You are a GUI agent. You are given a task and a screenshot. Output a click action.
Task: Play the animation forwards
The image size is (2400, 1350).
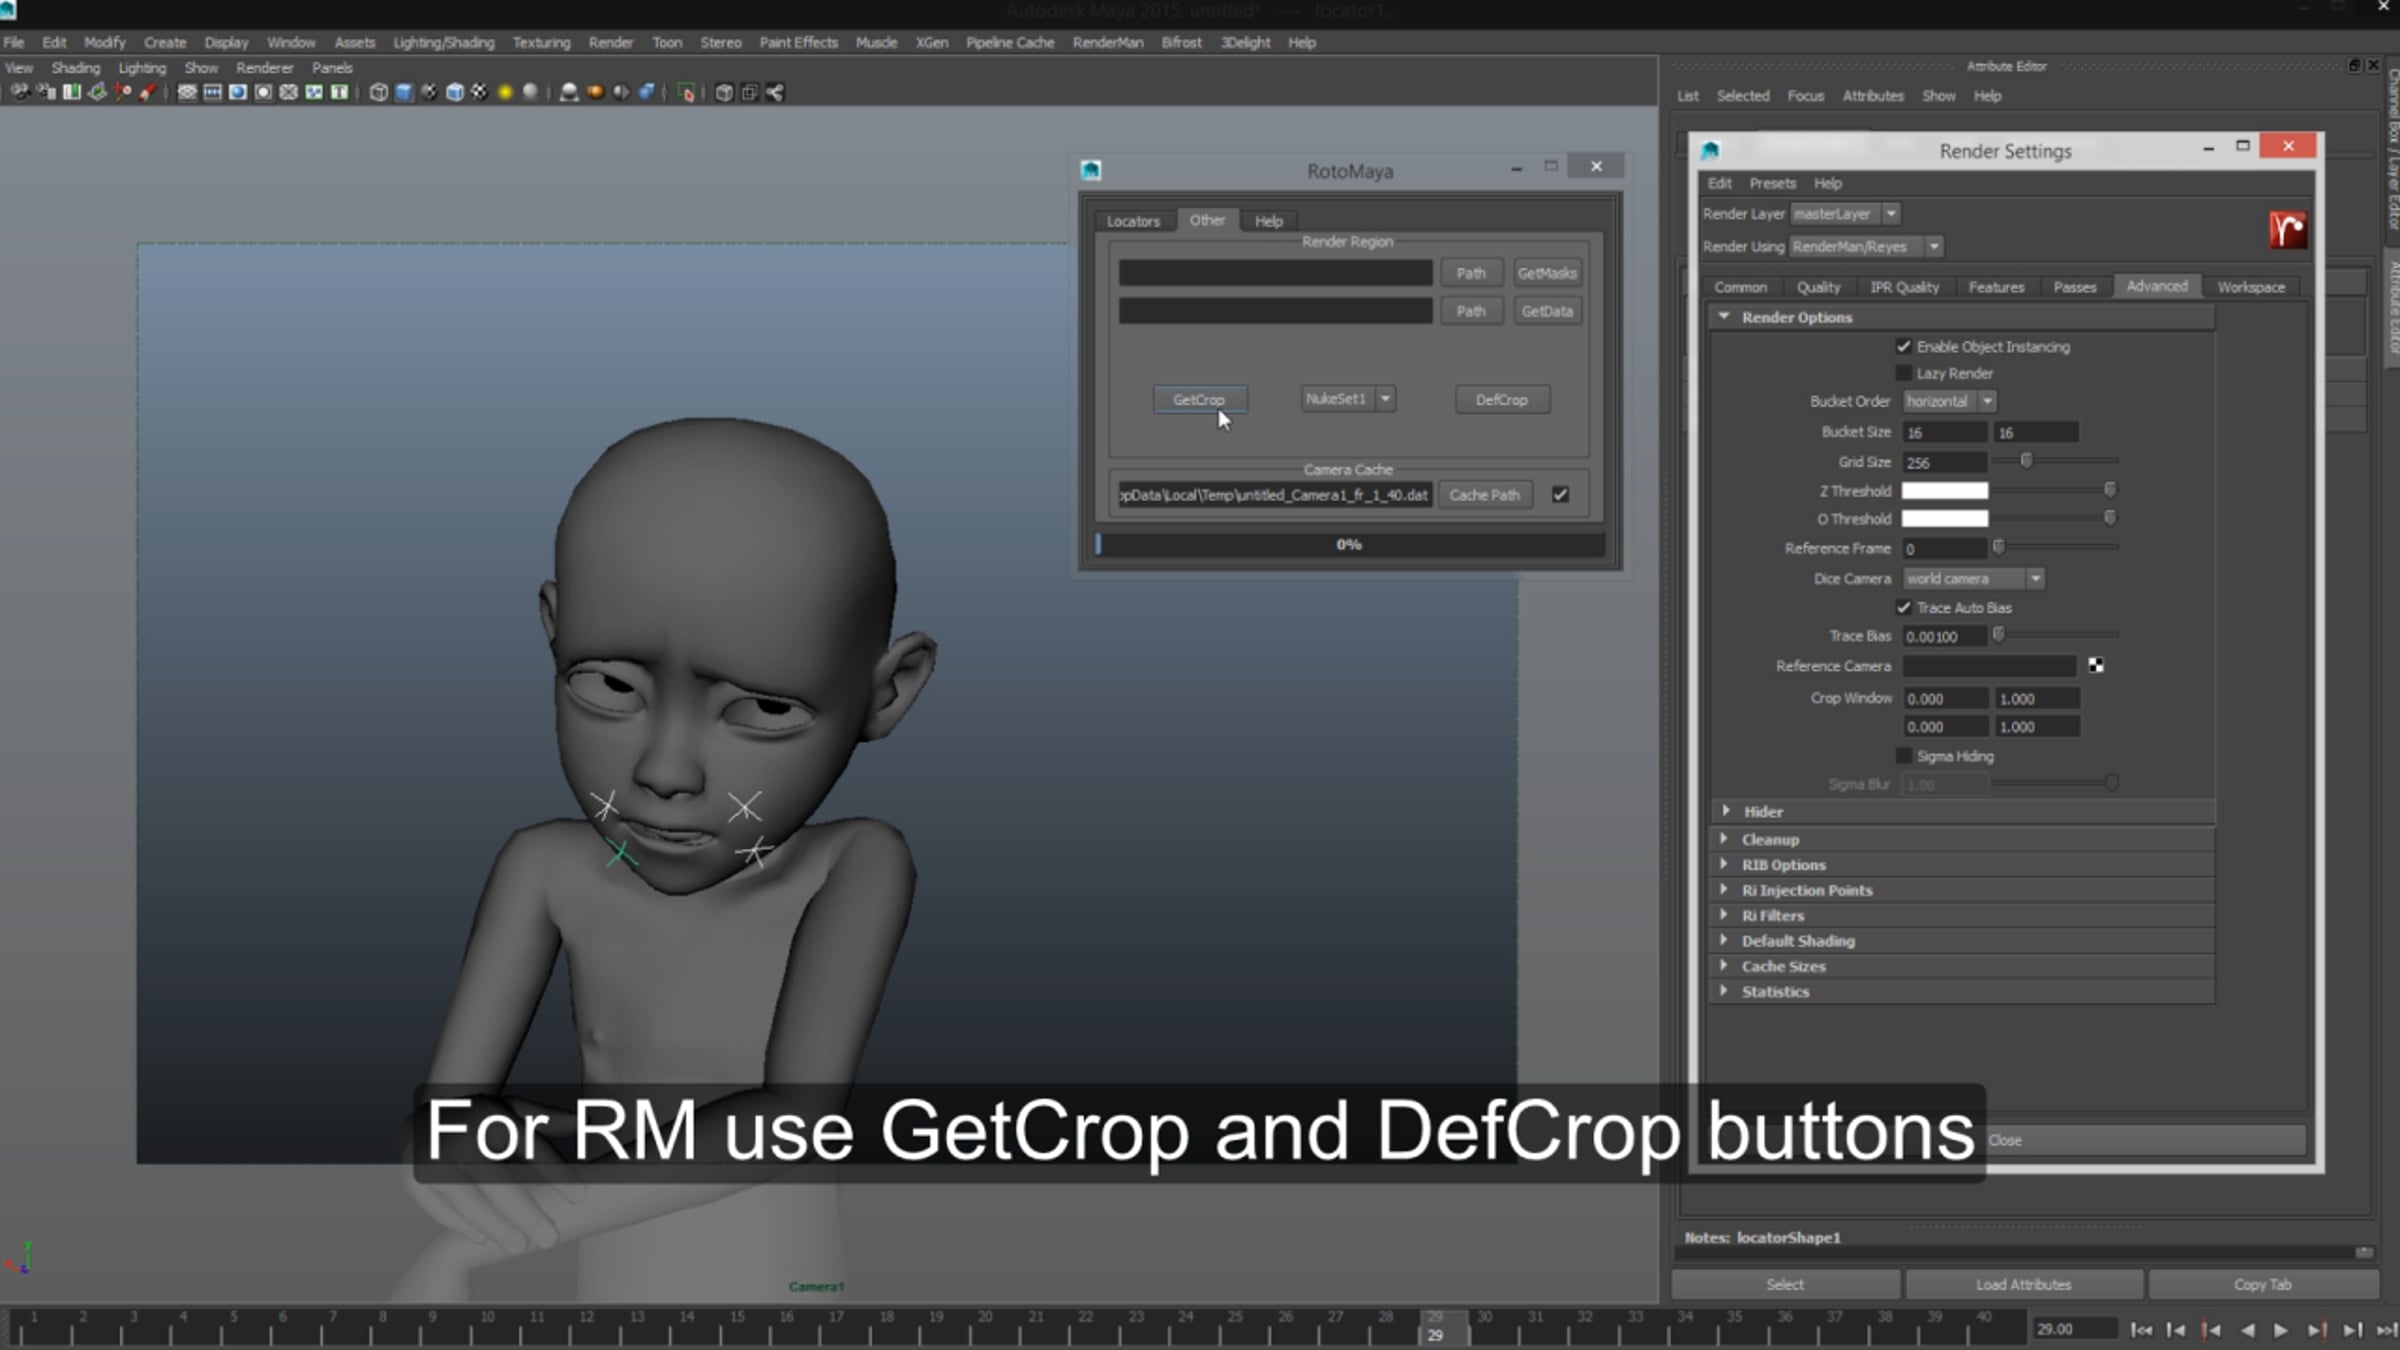pos(2281,1330)
